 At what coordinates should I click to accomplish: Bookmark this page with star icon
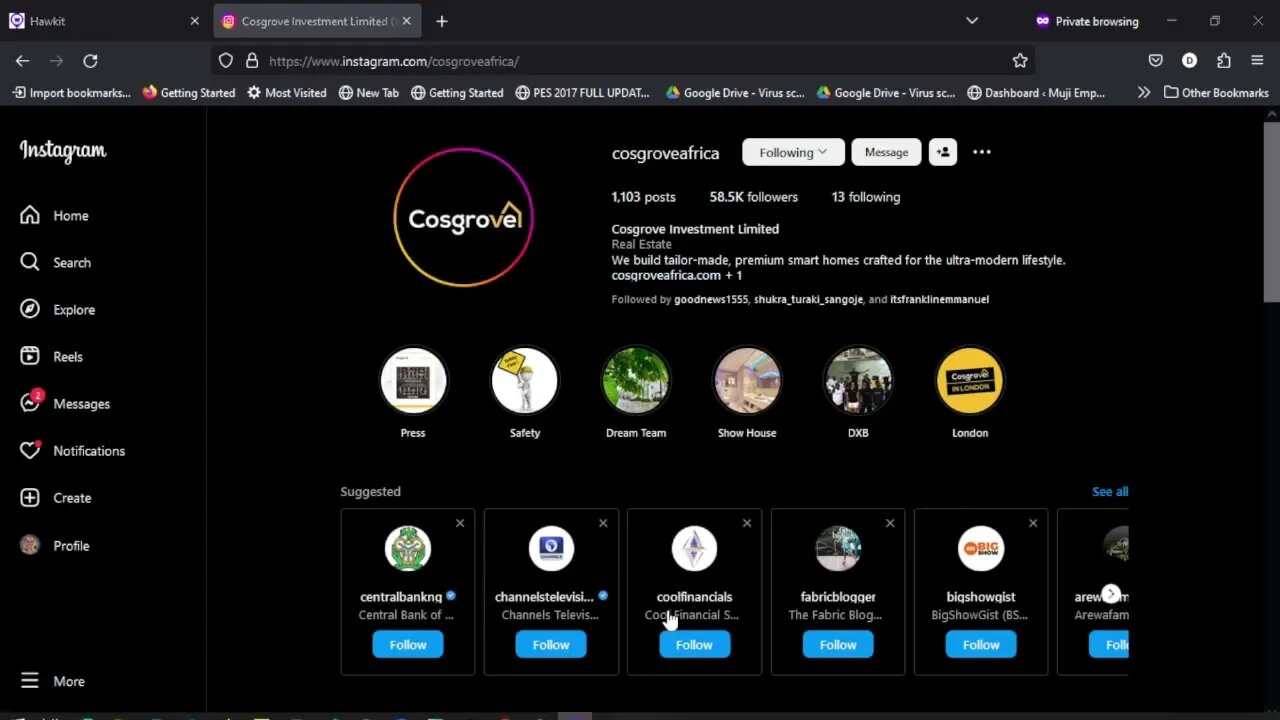[1020, 61]
